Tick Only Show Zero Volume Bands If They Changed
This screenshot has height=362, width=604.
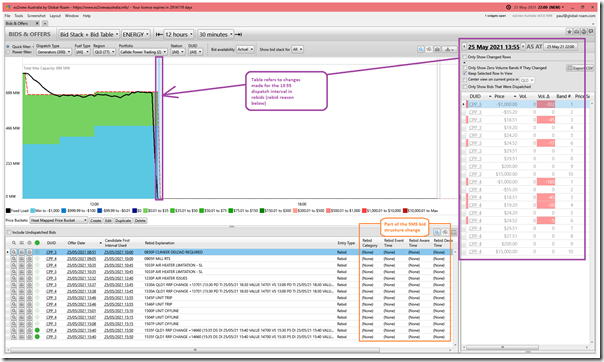click(x=465, y=68)
